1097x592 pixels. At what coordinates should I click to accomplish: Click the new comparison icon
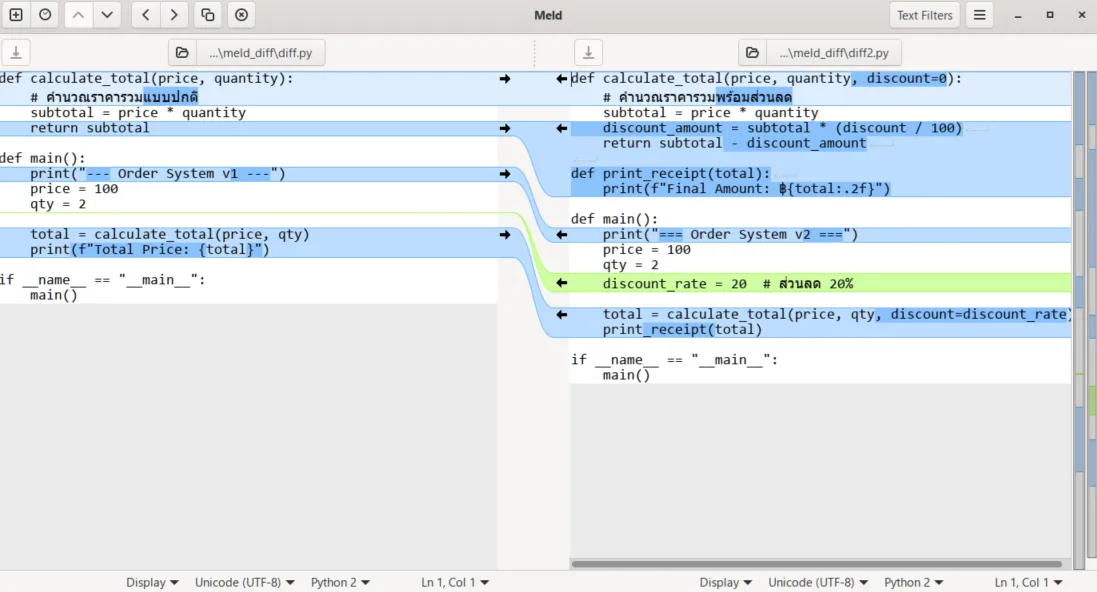[16, 15]
